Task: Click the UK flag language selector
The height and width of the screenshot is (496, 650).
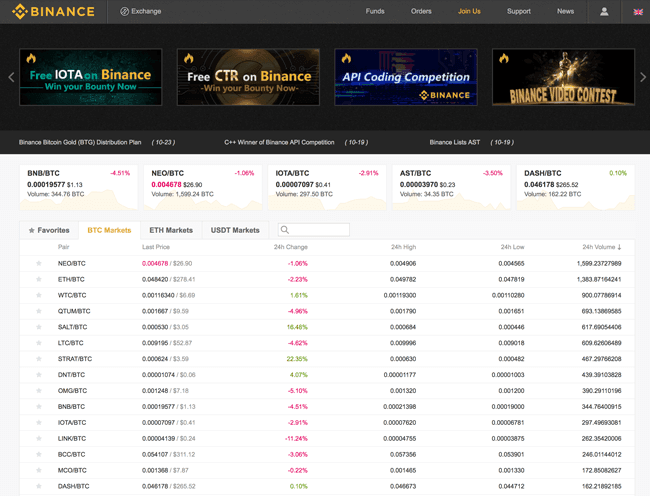Action: click(x=638, y=12)
